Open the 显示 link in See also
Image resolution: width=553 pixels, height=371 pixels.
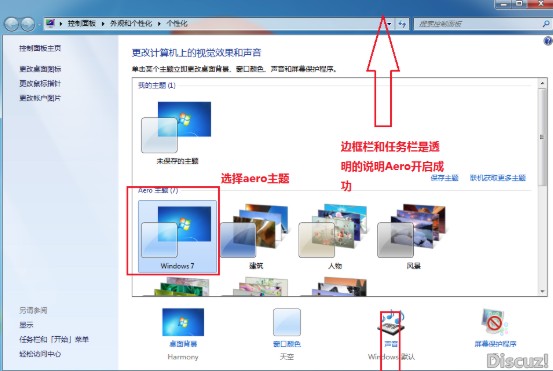26,325
